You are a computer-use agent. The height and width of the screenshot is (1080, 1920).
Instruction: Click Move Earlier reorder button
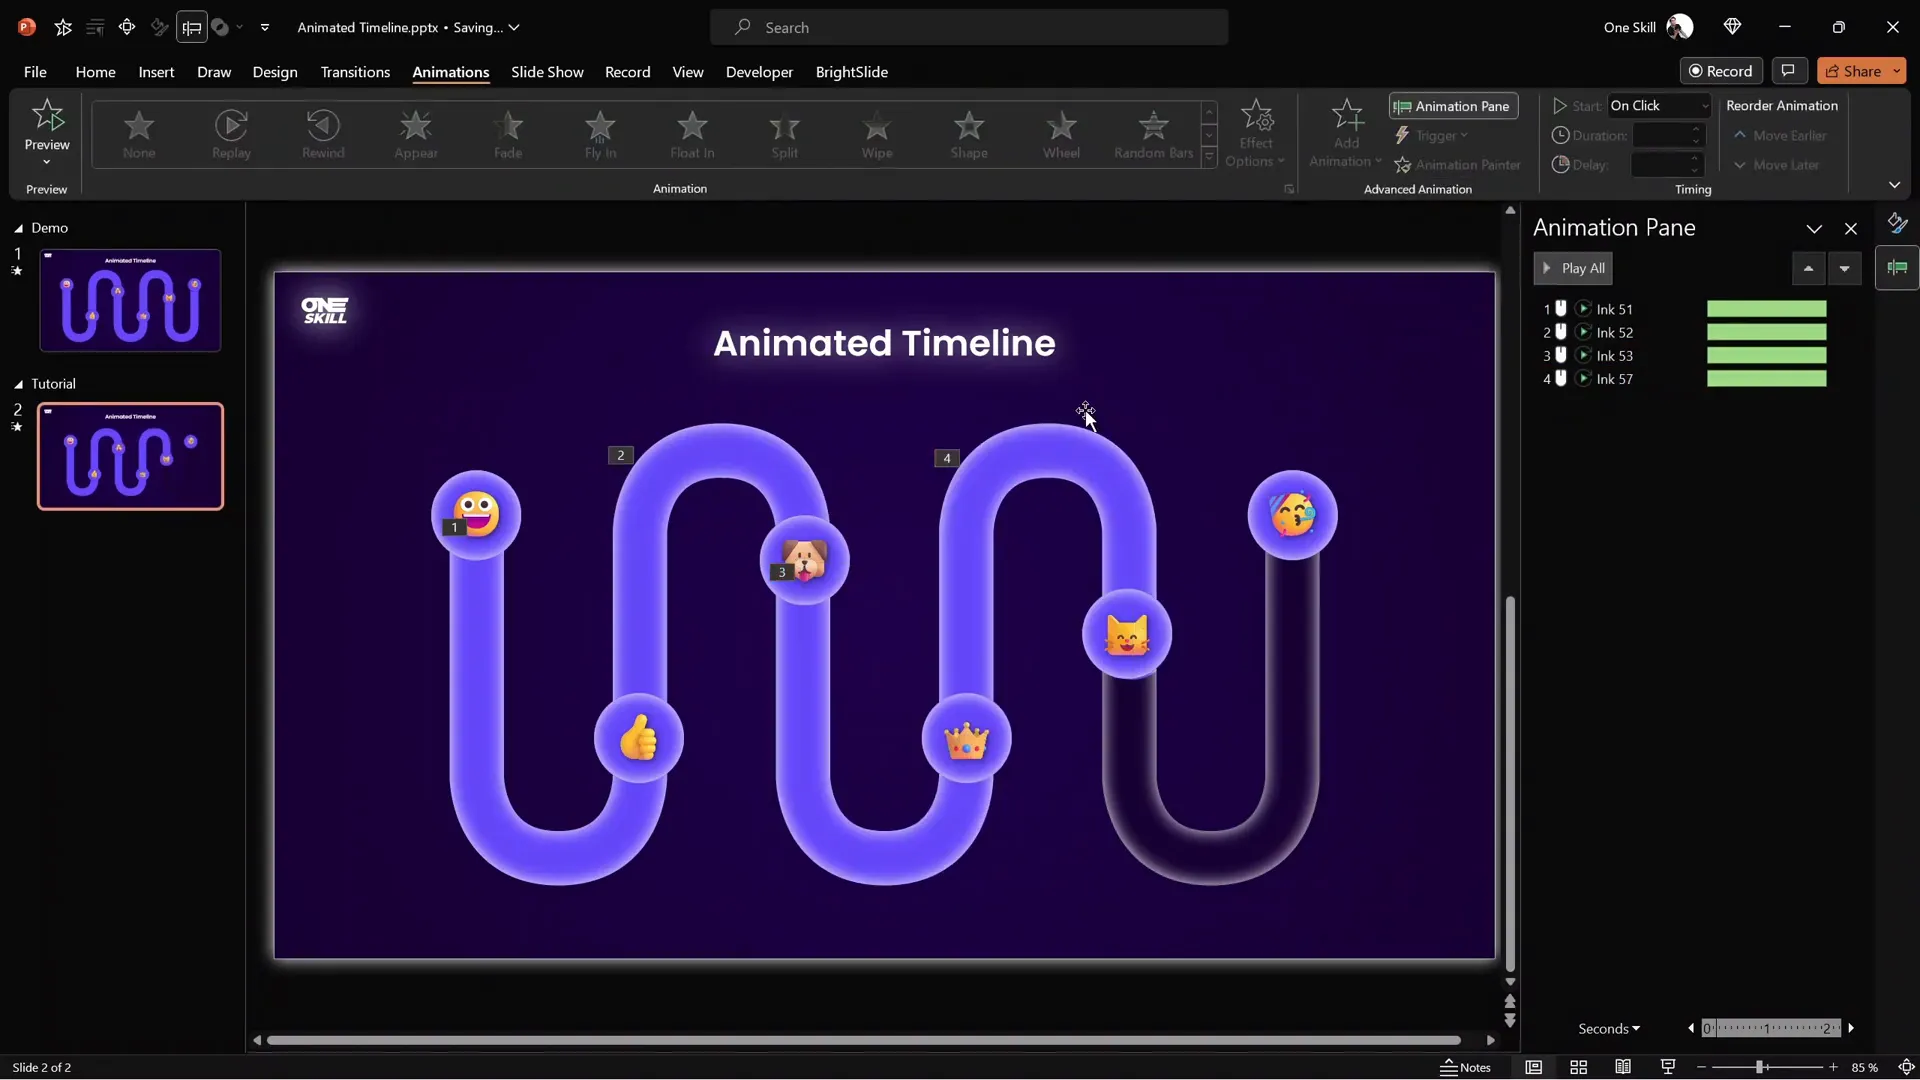click(1780, 136)
